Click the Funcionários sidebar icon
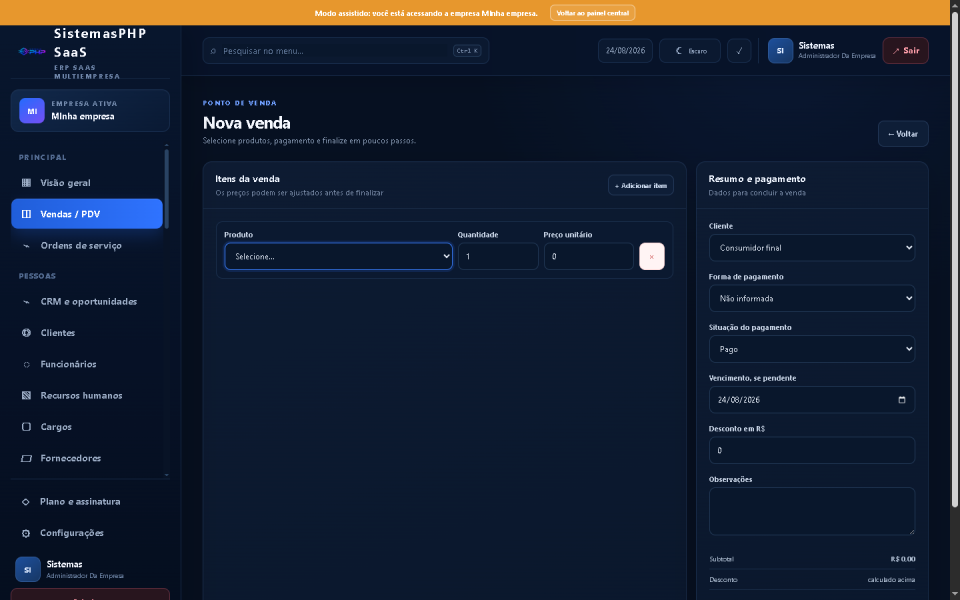The height and width of the screenshot is (600, 960). (x=26, y=364)
